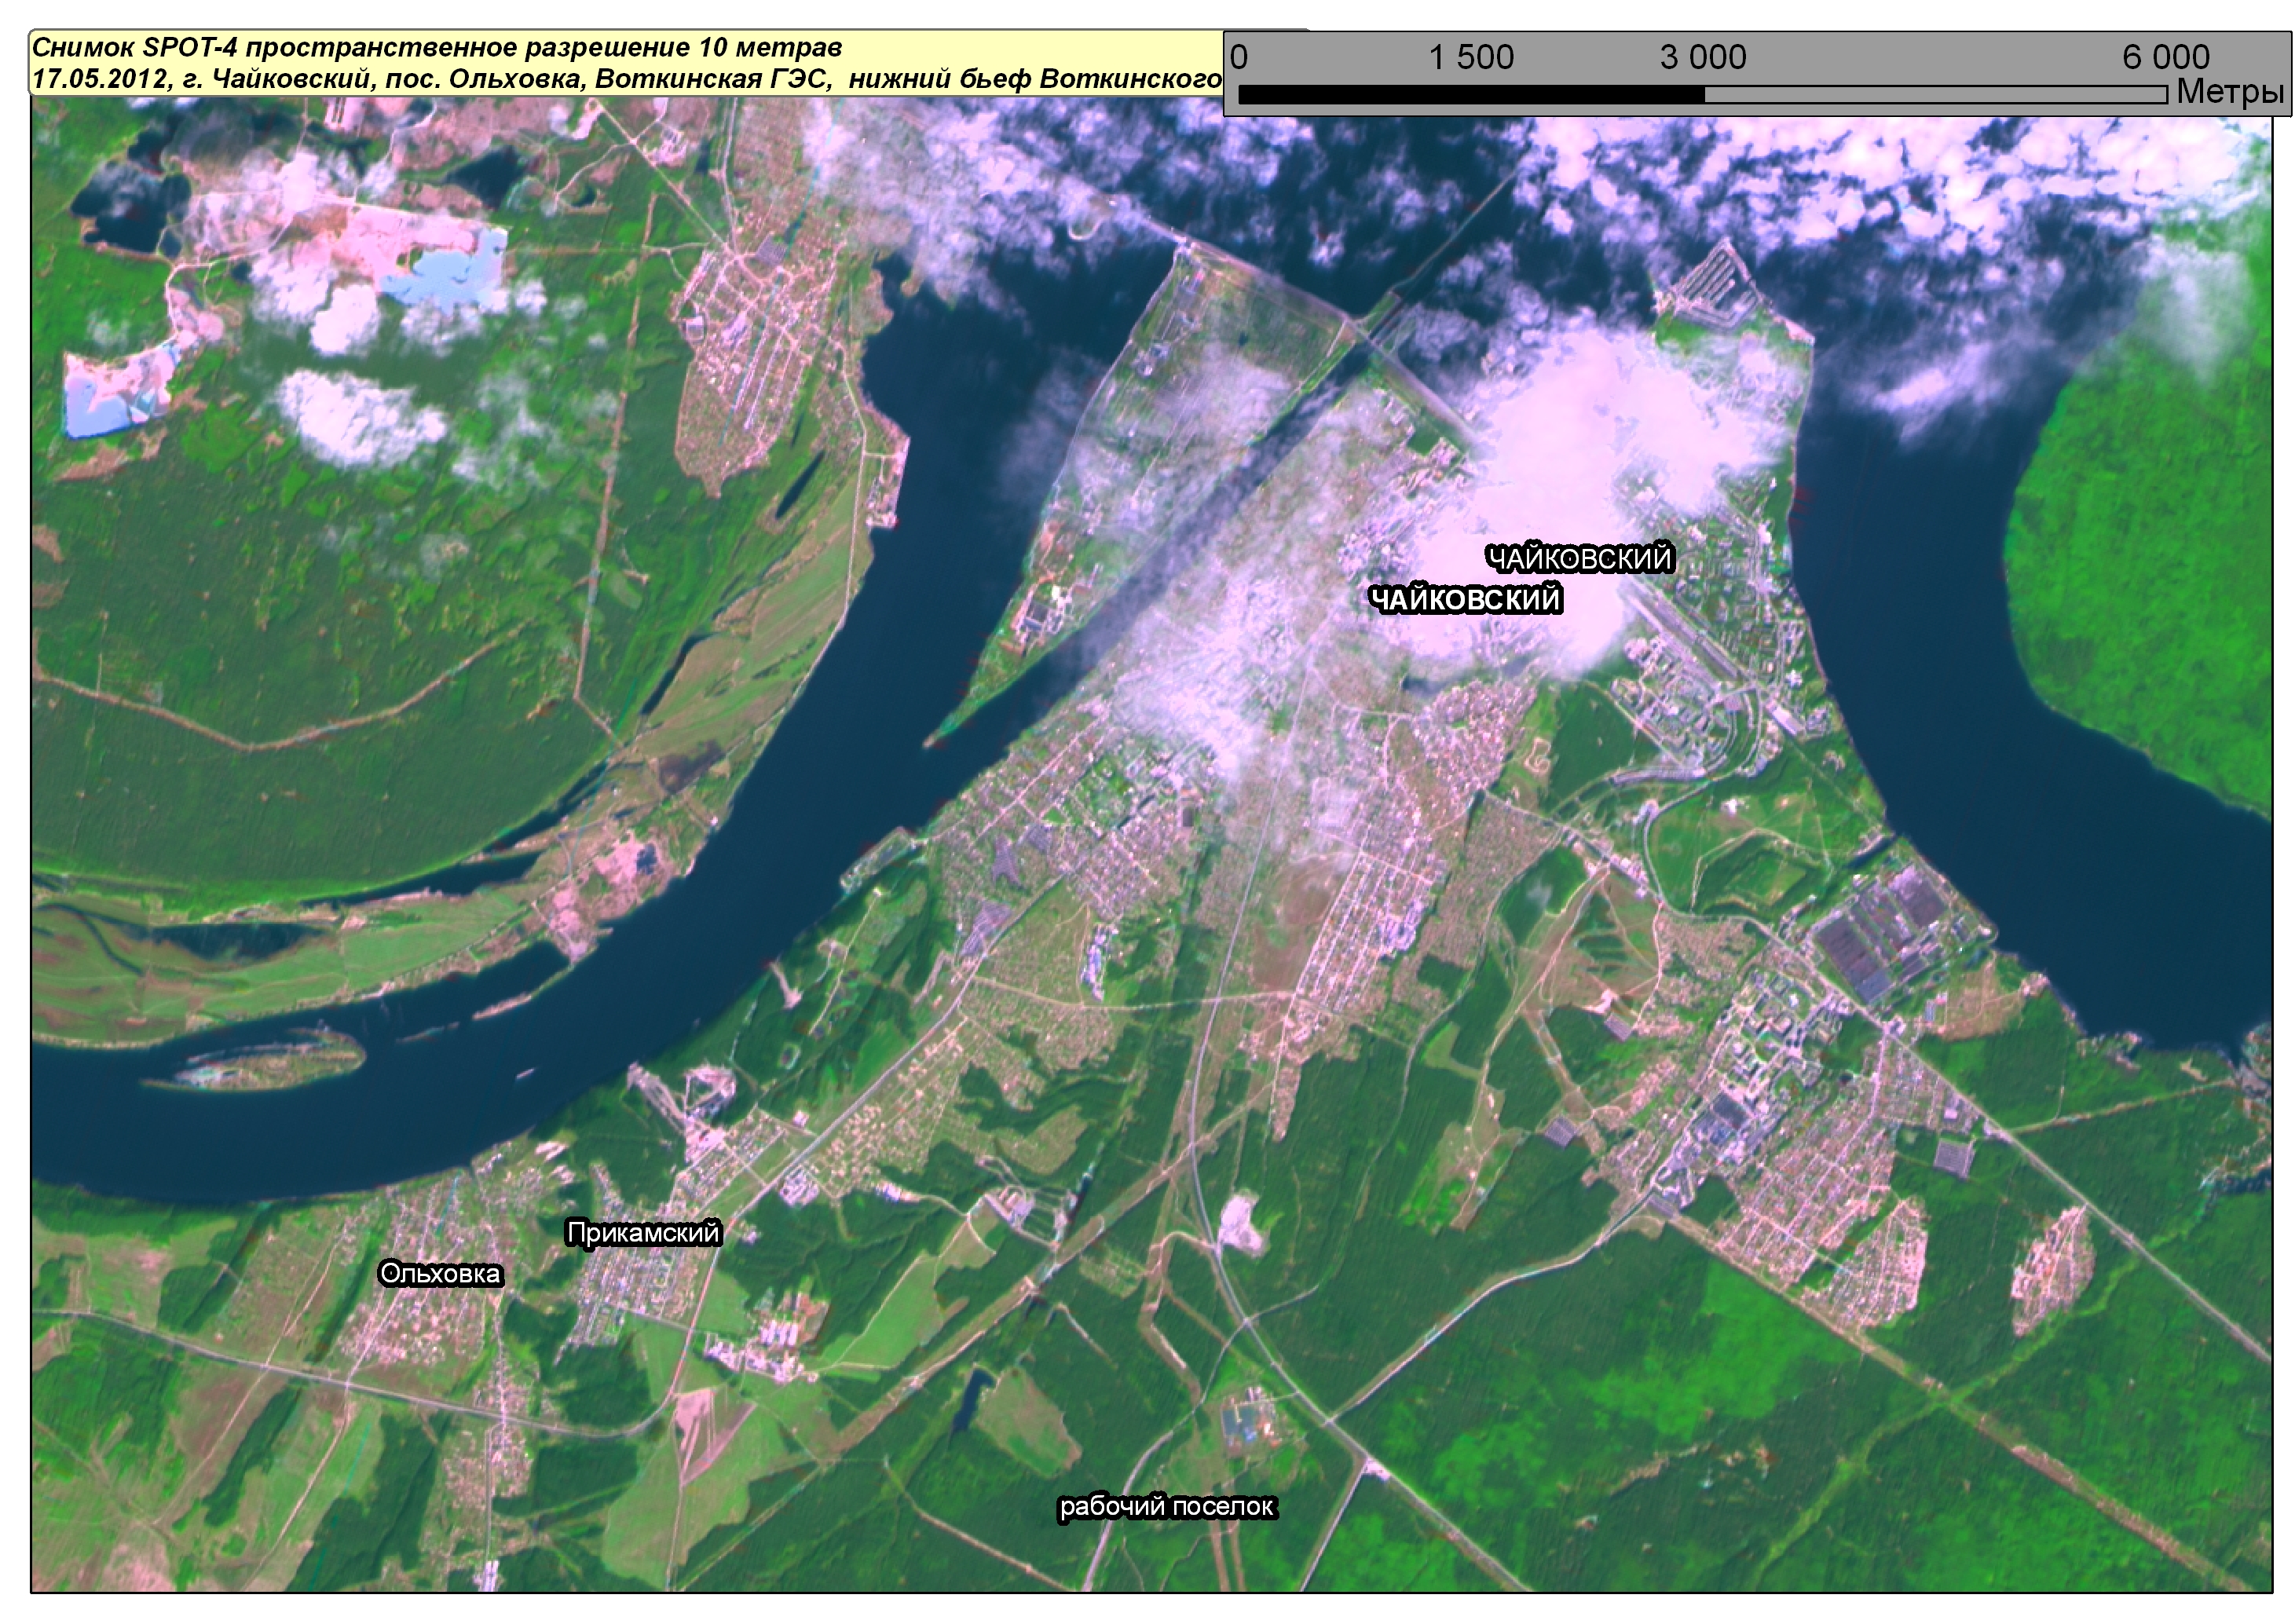The height and width of the screenshot is (1624, 2295).
Task: Click the Ольховка settlement label
Action: pos(440,1274)
